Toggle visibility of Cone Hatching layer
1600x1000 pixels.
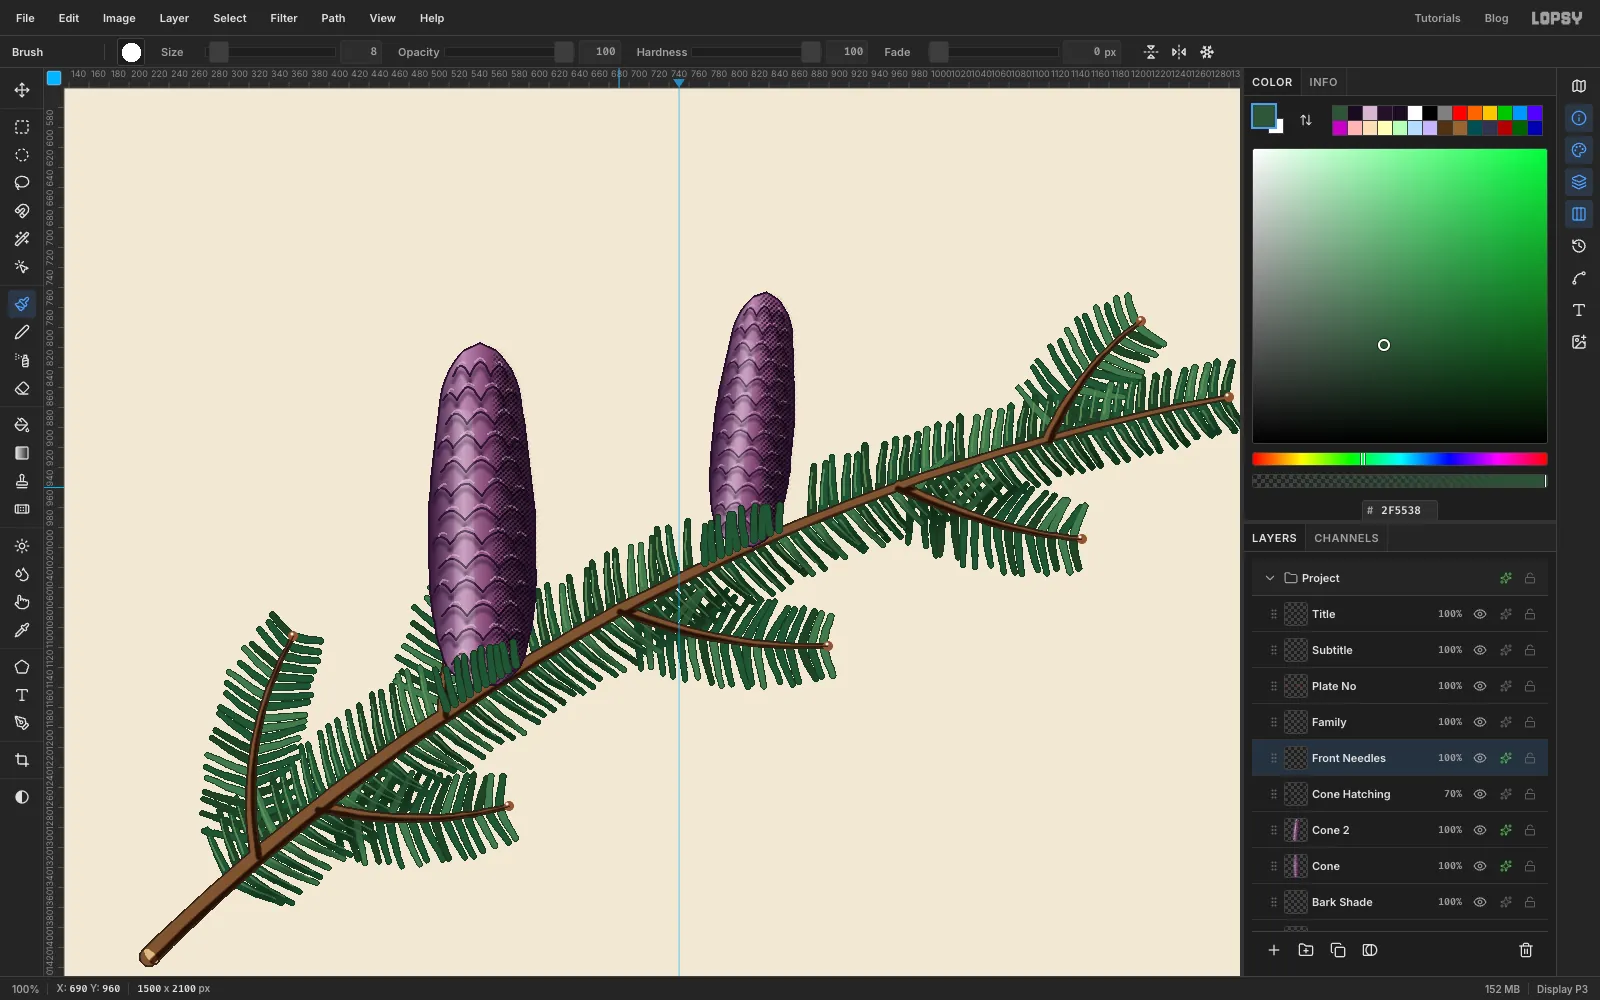[1480, 794]
